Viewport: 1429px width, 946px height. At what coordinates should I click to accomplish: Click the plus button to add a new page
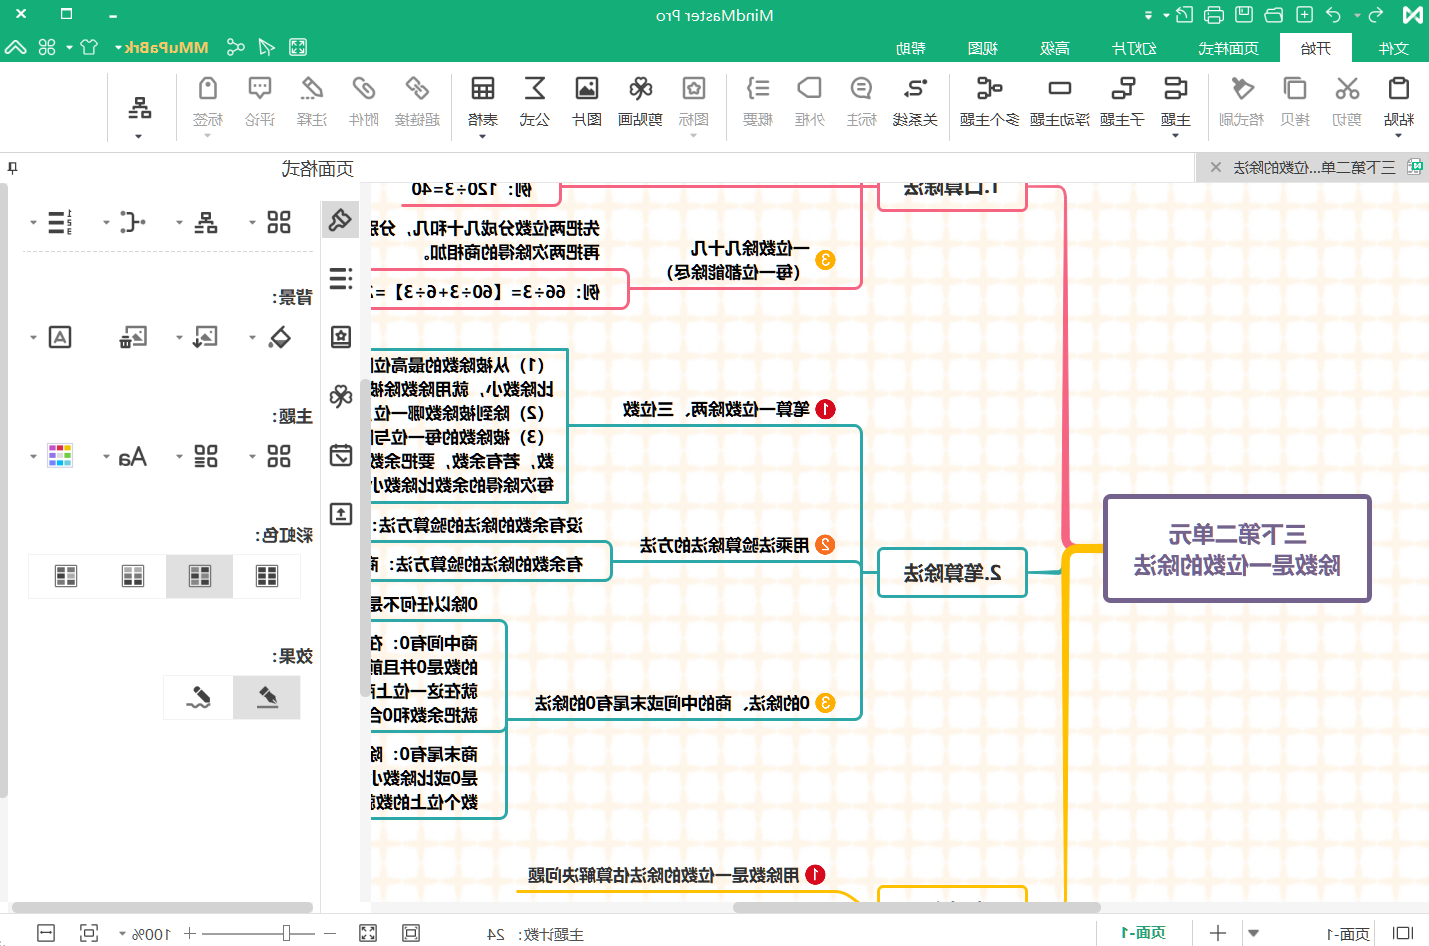click(1217, 933)
